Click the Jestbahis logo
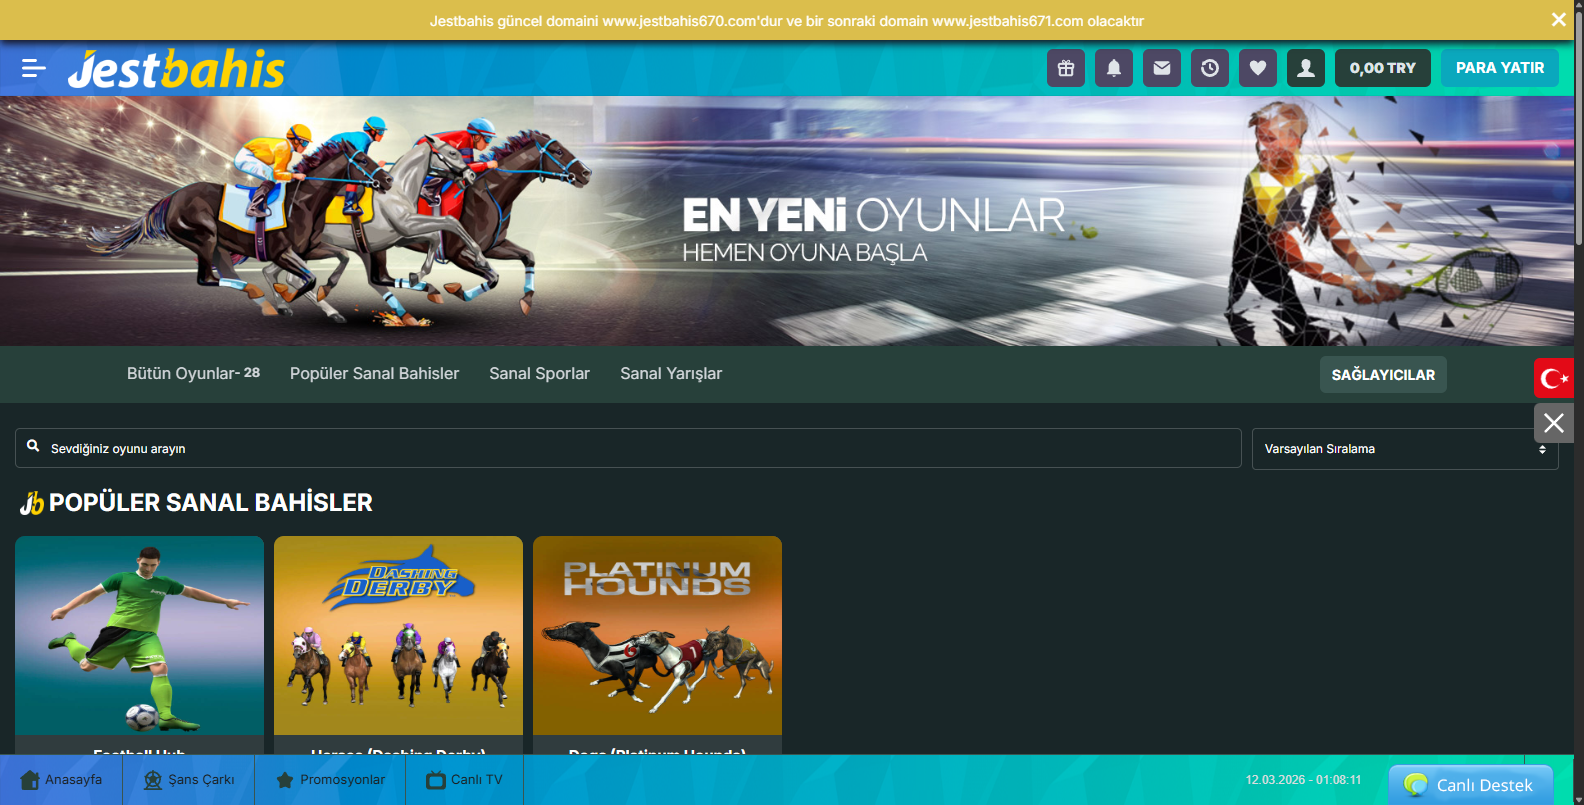Viewport: 1584px width, 805px height. pos(176,69)
